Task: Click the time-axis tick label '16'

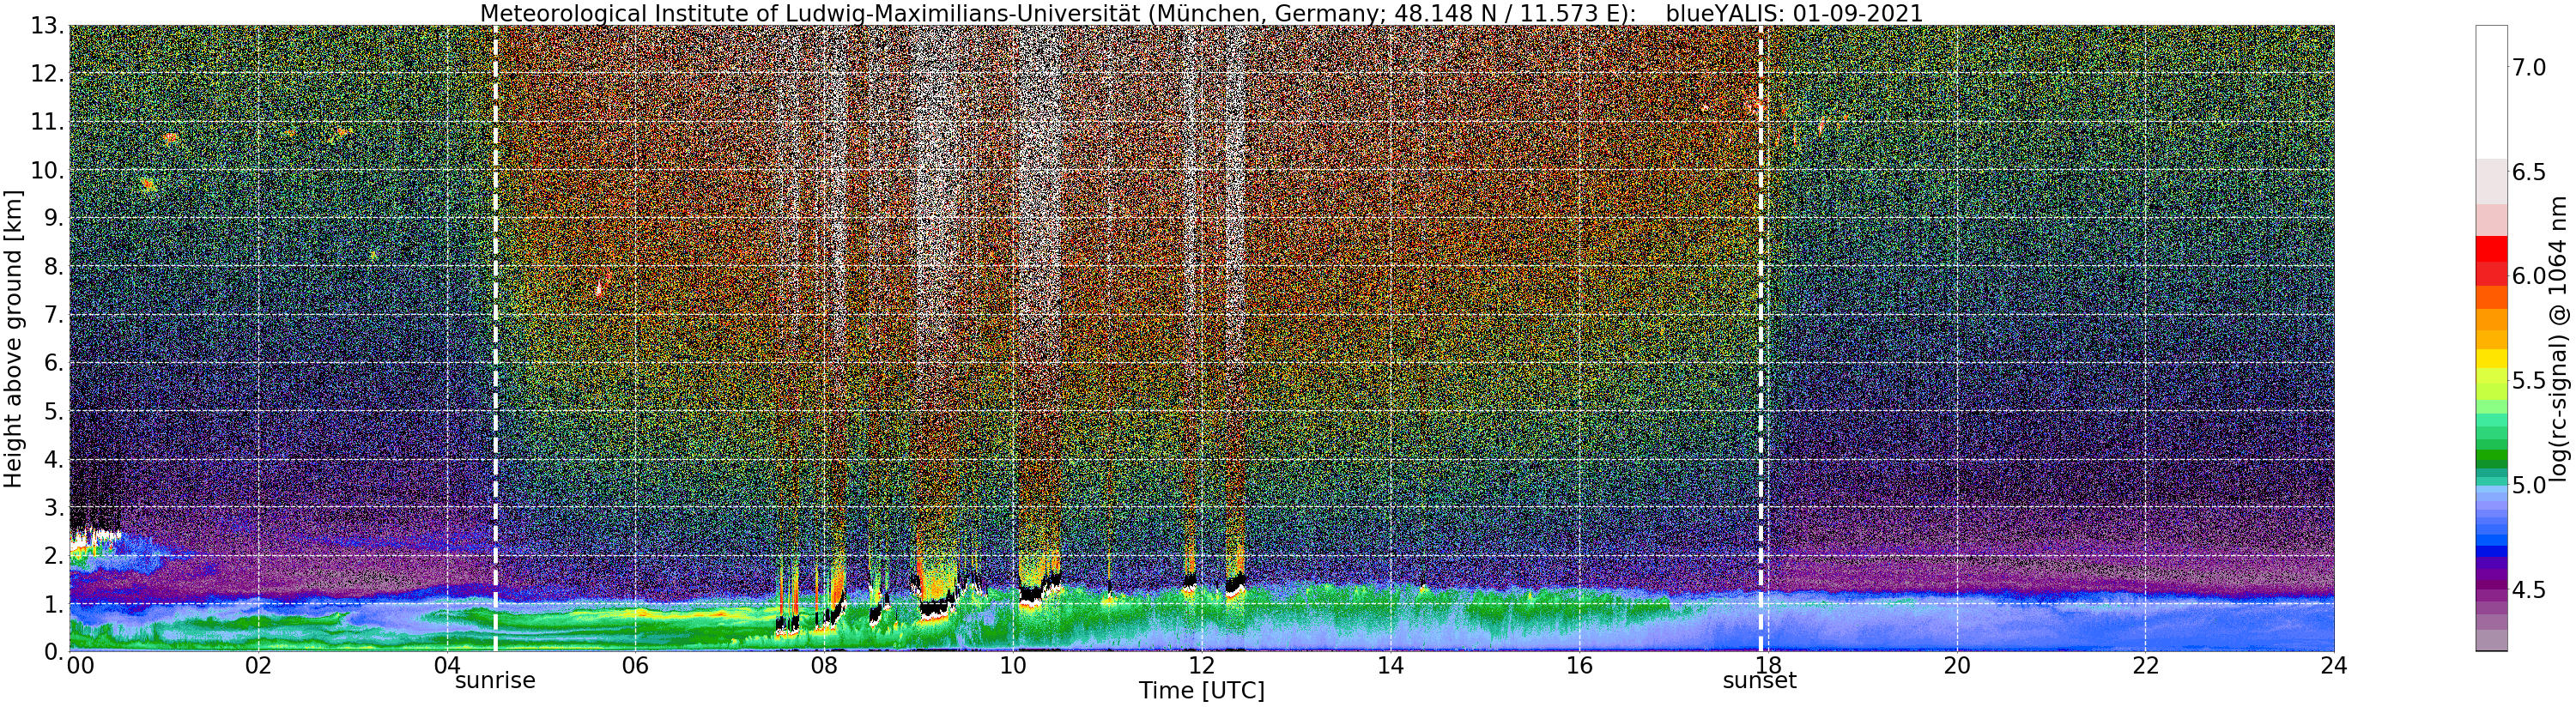Action: tap(1578, 666)
